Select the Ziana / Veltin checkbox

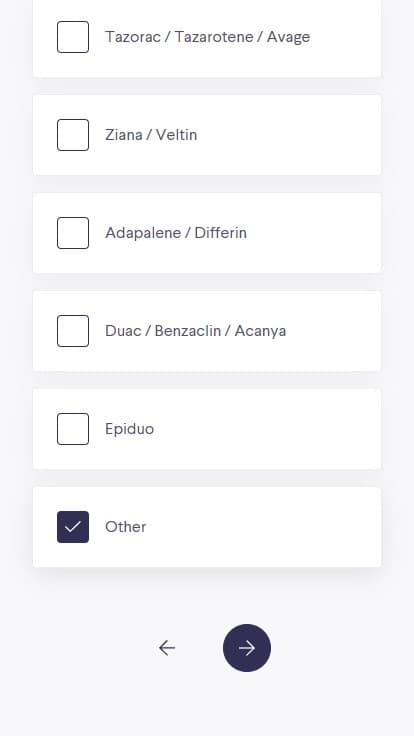click(x=73, y=135)
